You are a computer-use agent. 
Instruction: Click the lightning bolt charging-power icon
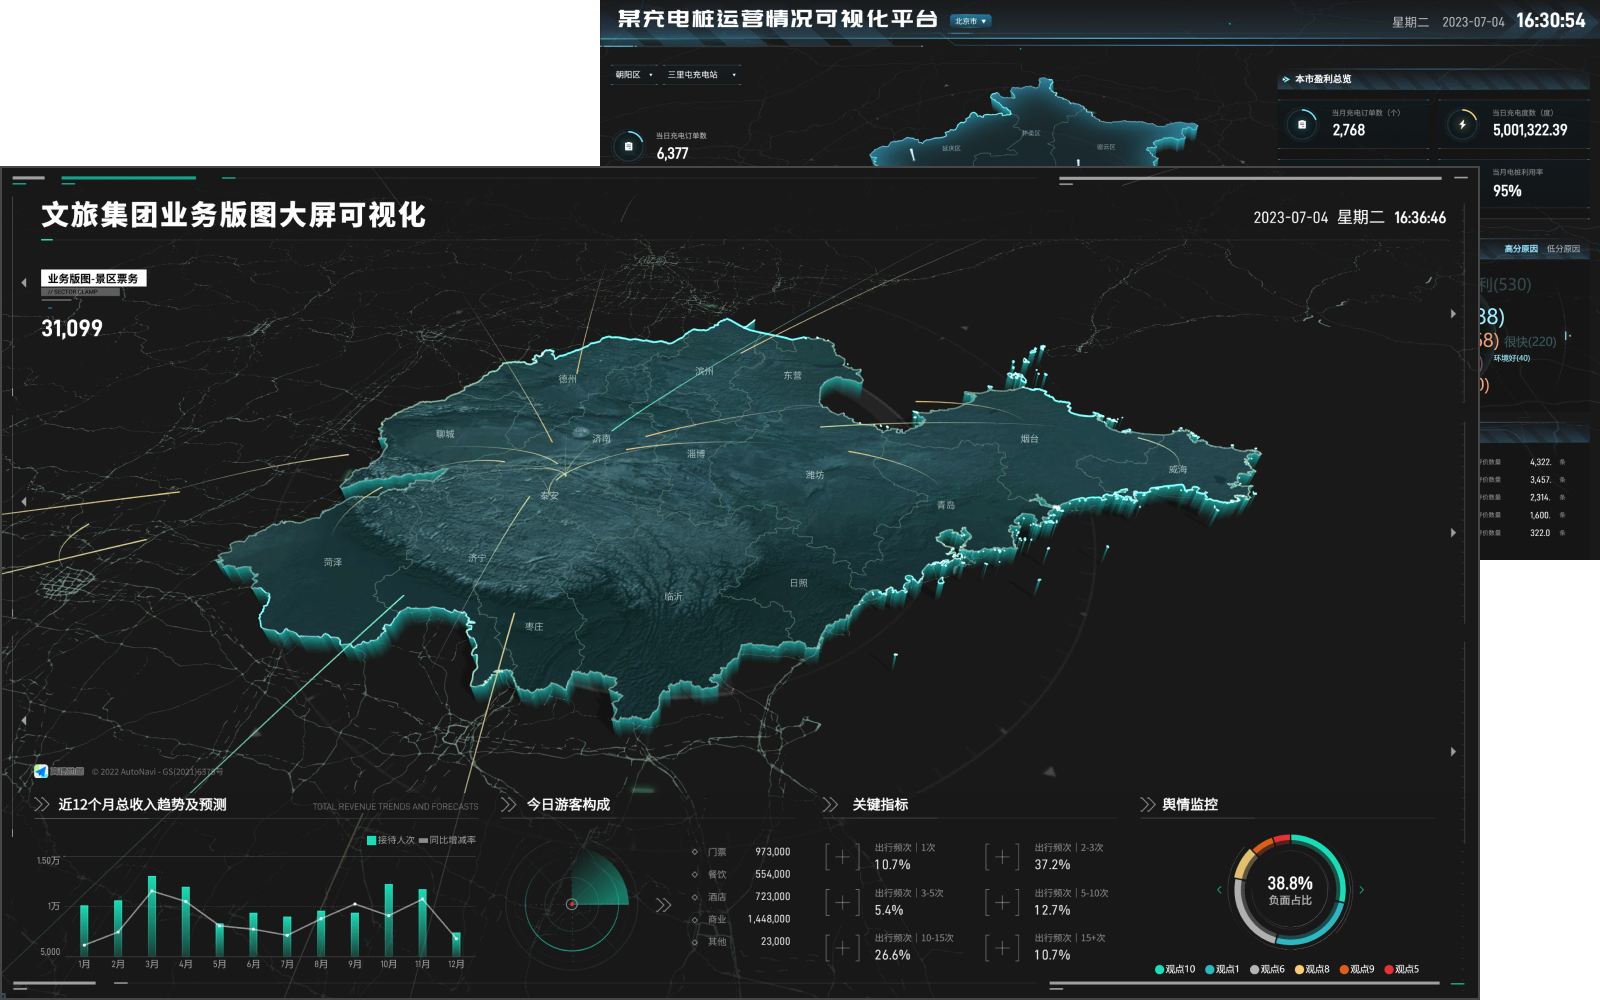click(1462, 125)
